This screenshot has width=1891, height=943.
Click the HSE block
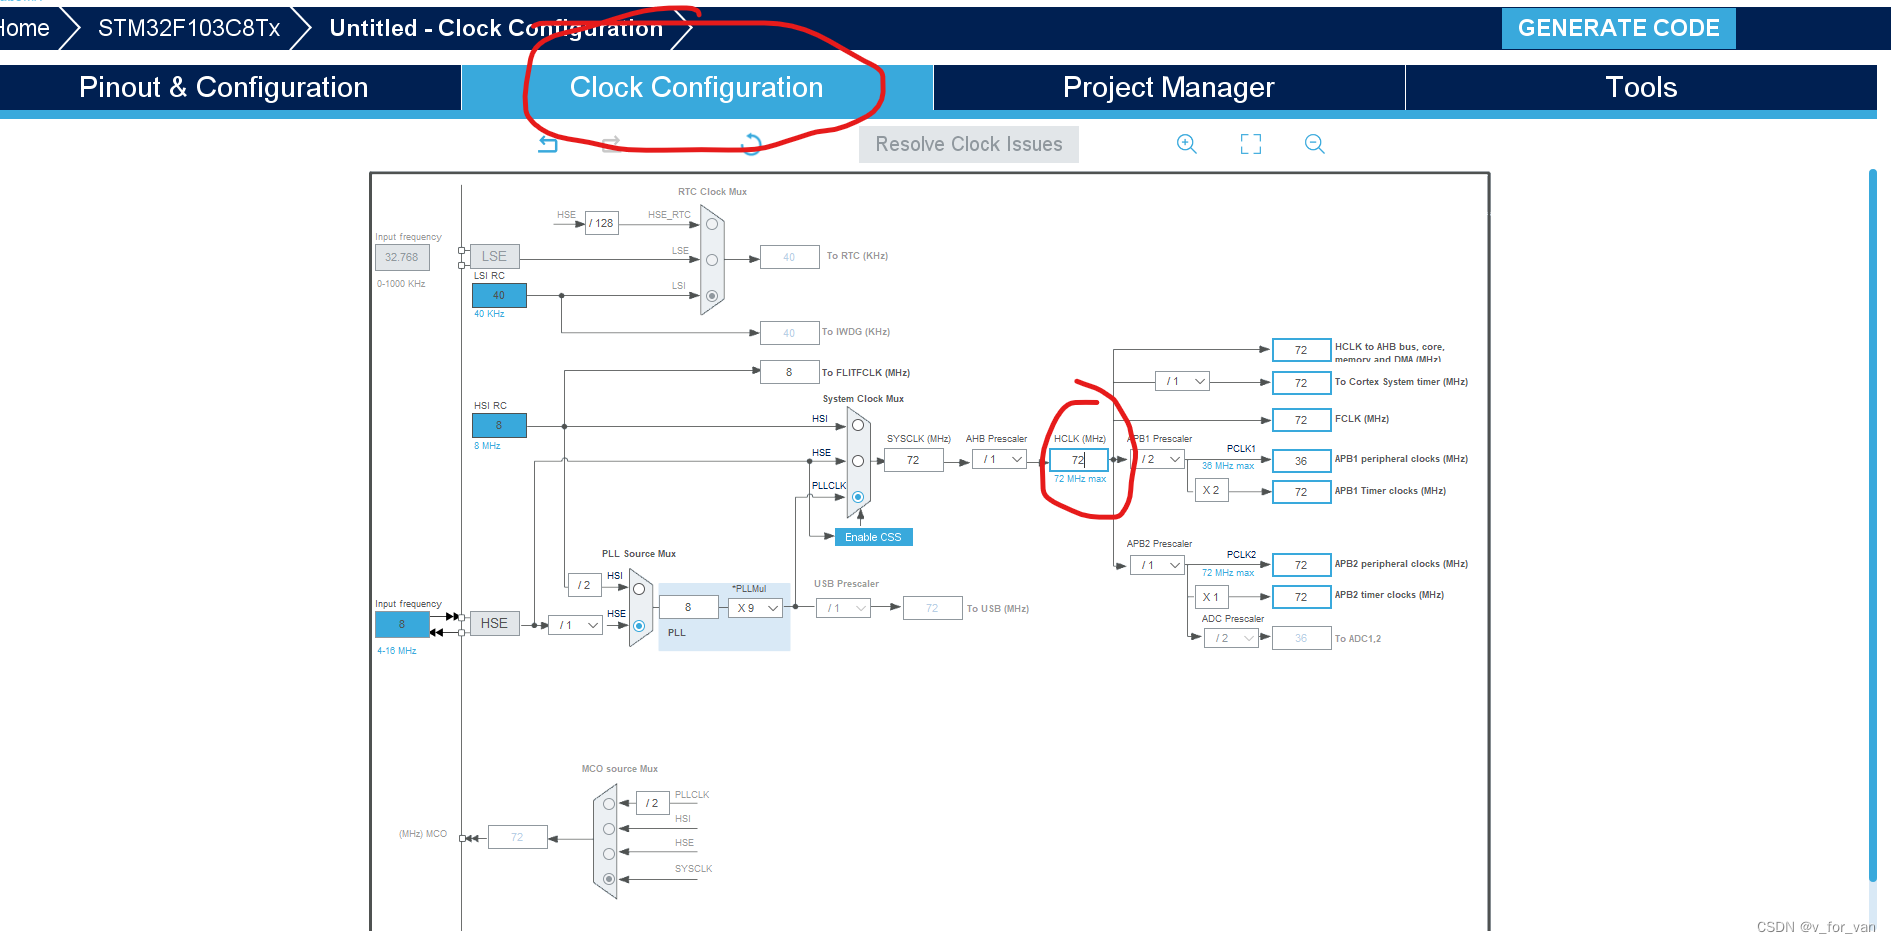[494, 623]
